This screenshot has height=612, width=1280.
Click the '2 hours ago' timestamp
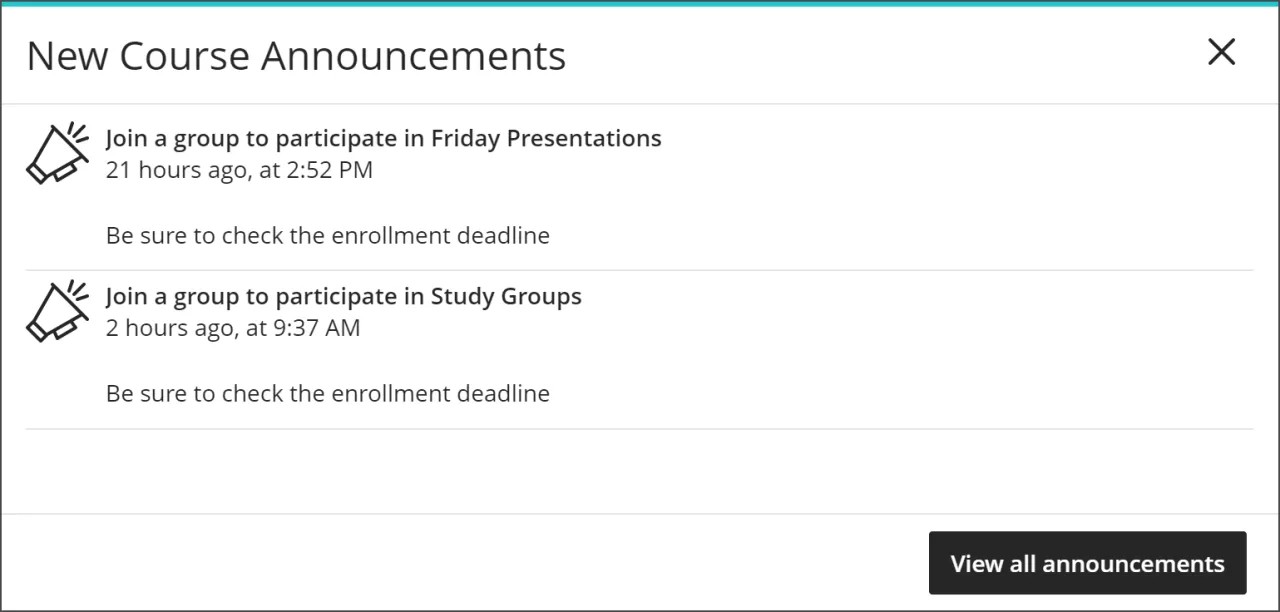tap(233, 328)
